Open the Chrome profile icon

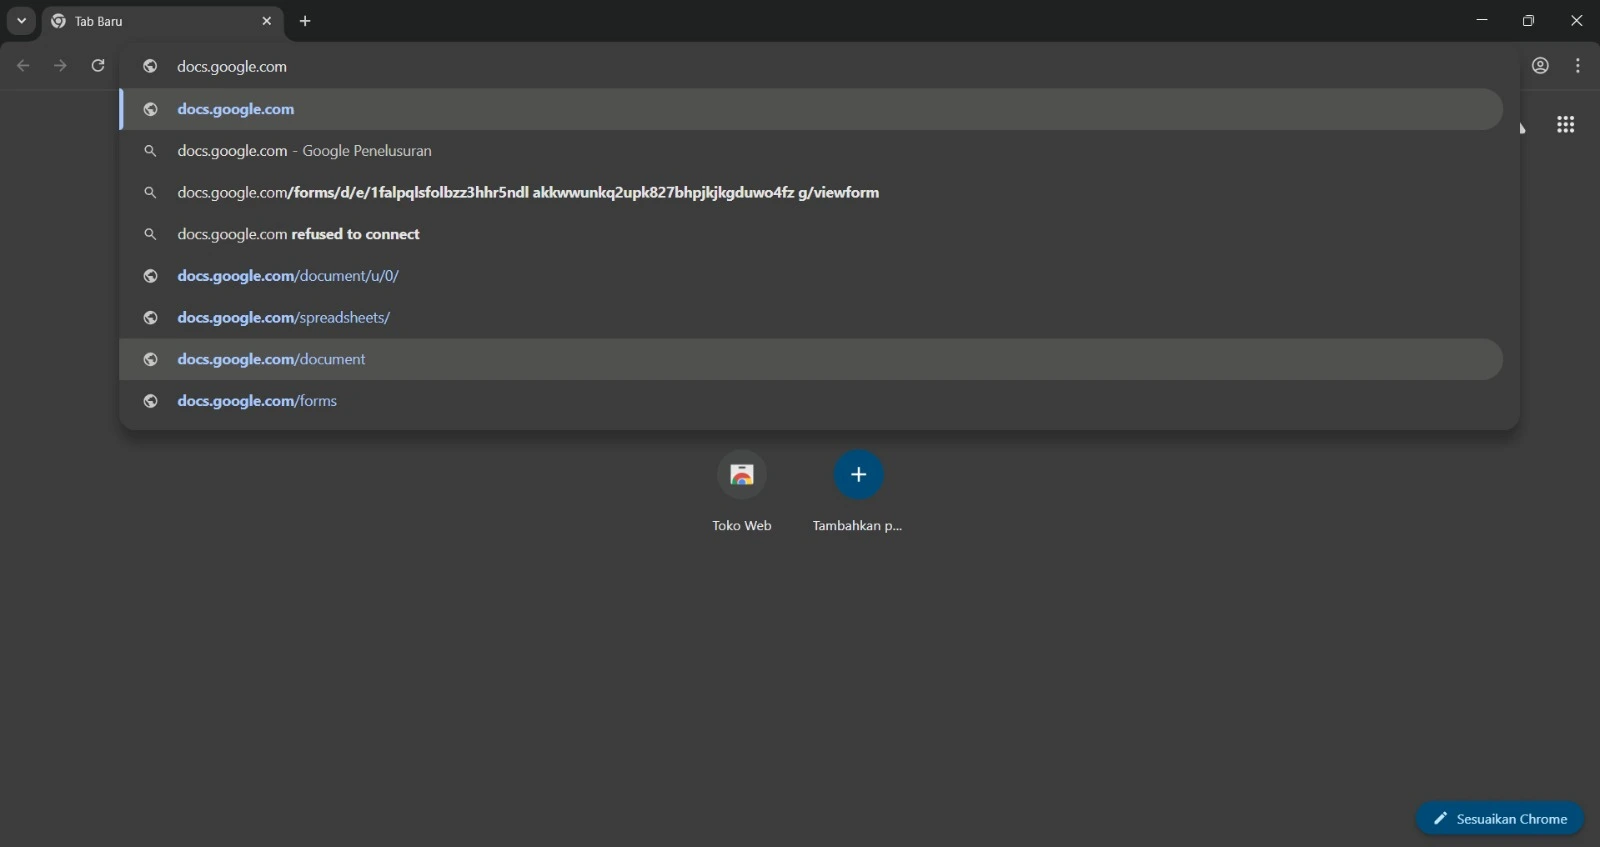tap(1540, 66)
